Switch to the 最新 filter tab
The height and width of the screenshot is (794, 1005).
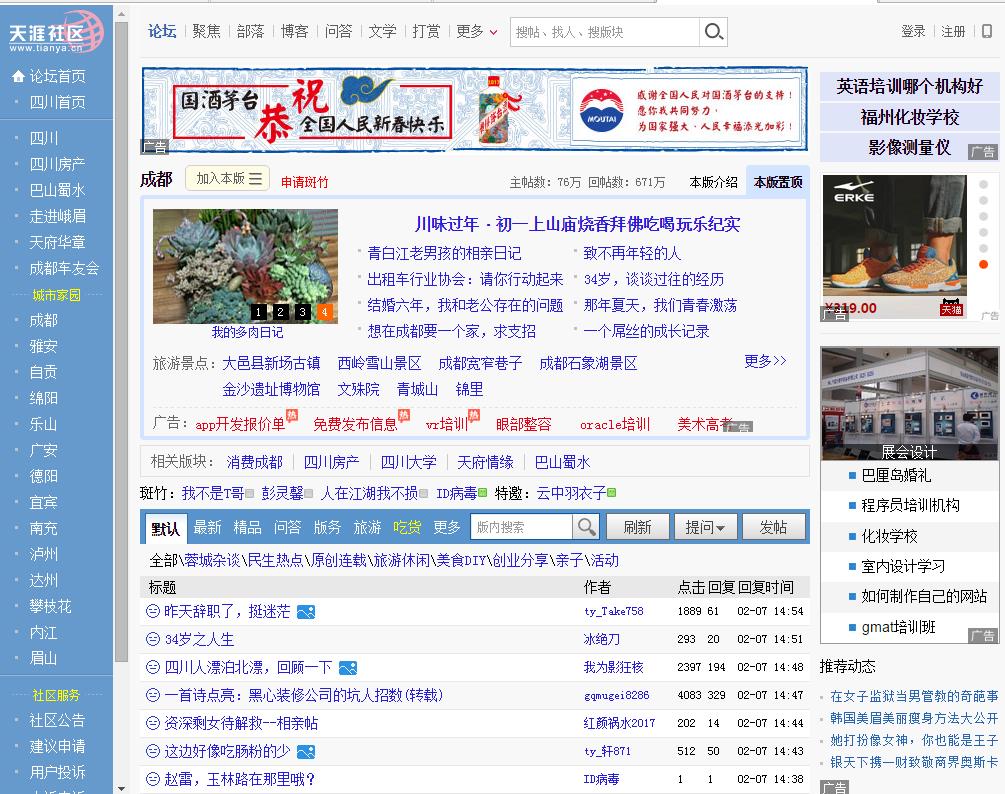(x=207, y=527)
